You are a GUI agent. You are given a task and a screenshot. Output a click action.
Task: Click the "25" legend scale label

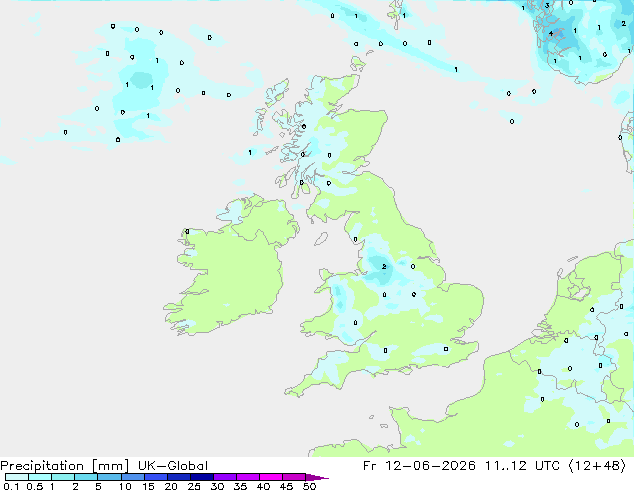194,486
